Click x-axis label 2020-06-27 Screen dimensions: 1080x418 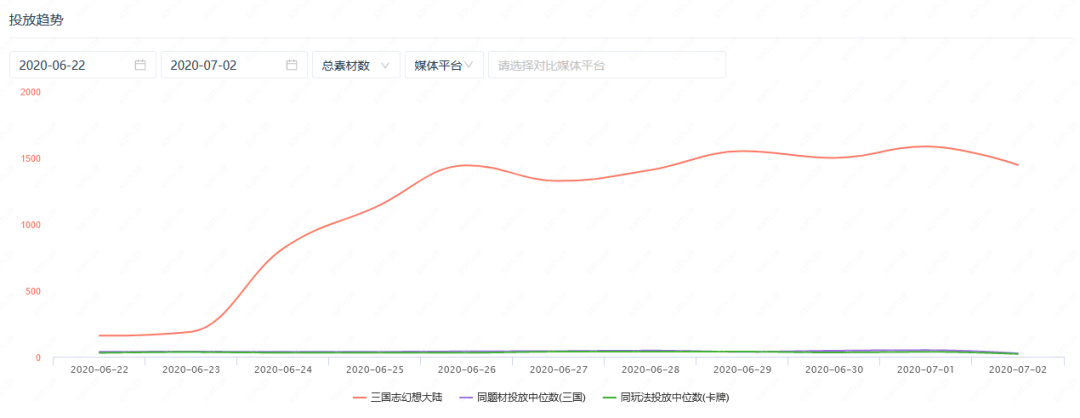pos(558,369)
